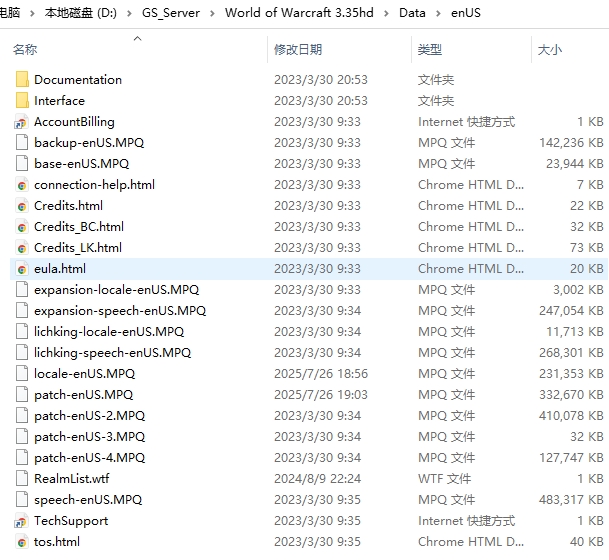
Task: Click the 73 KB size cell
Action: [586, 248]
